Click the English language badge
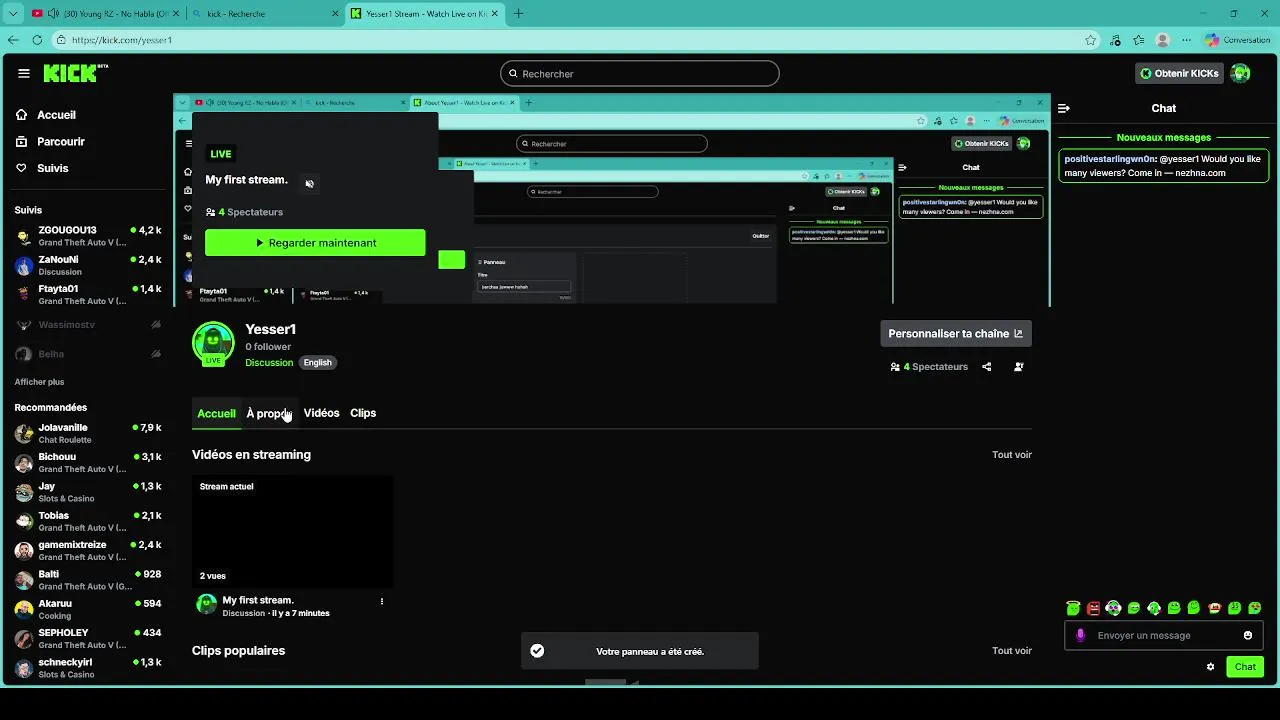1280x720 pixels. [x=317, y=363]
